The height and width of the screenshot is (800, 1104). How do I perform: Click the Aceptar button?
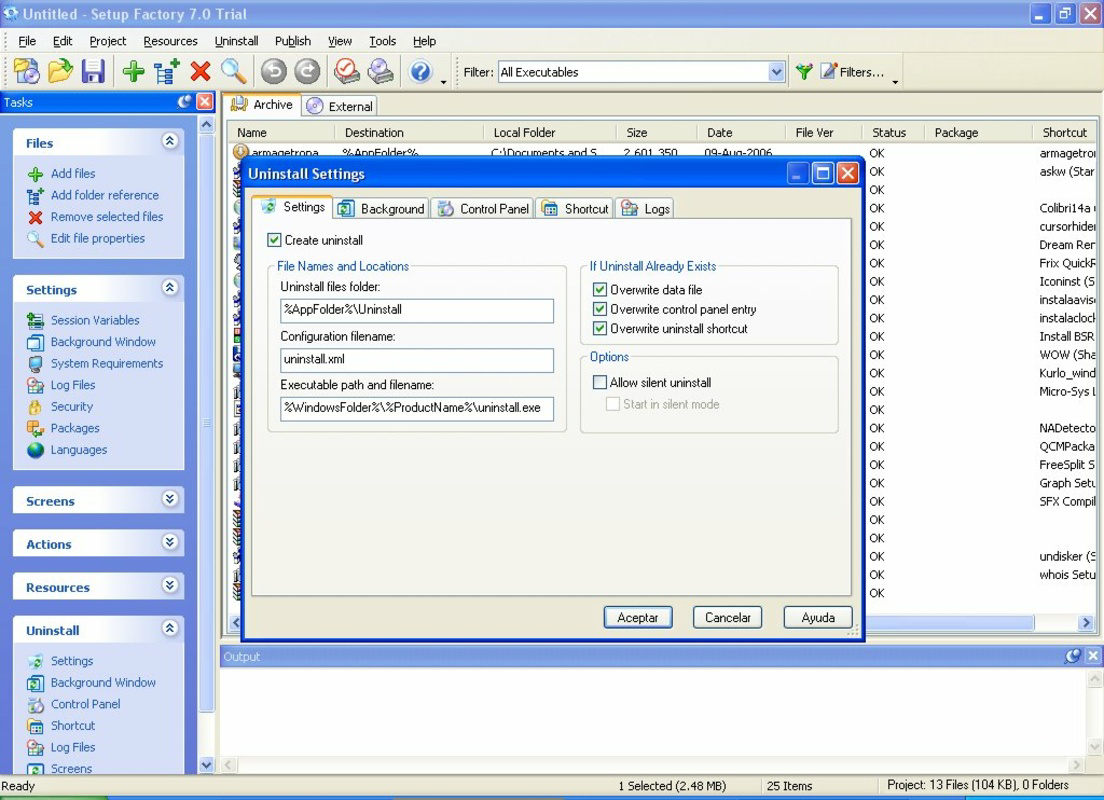pos(638,617)
